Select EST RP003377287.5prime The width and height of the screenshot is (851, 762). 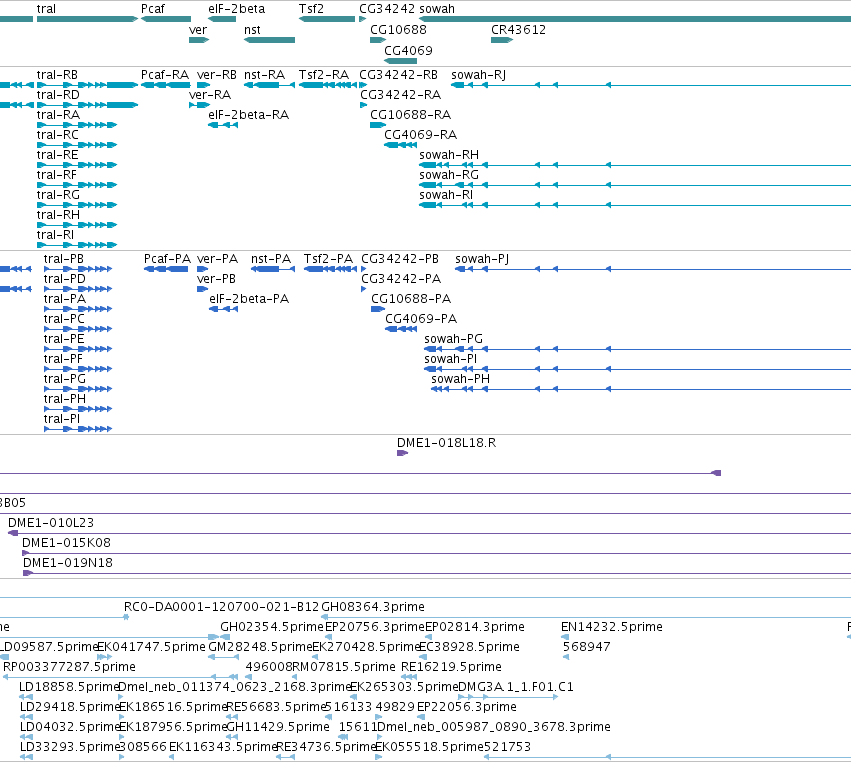[x=69, y=668]
